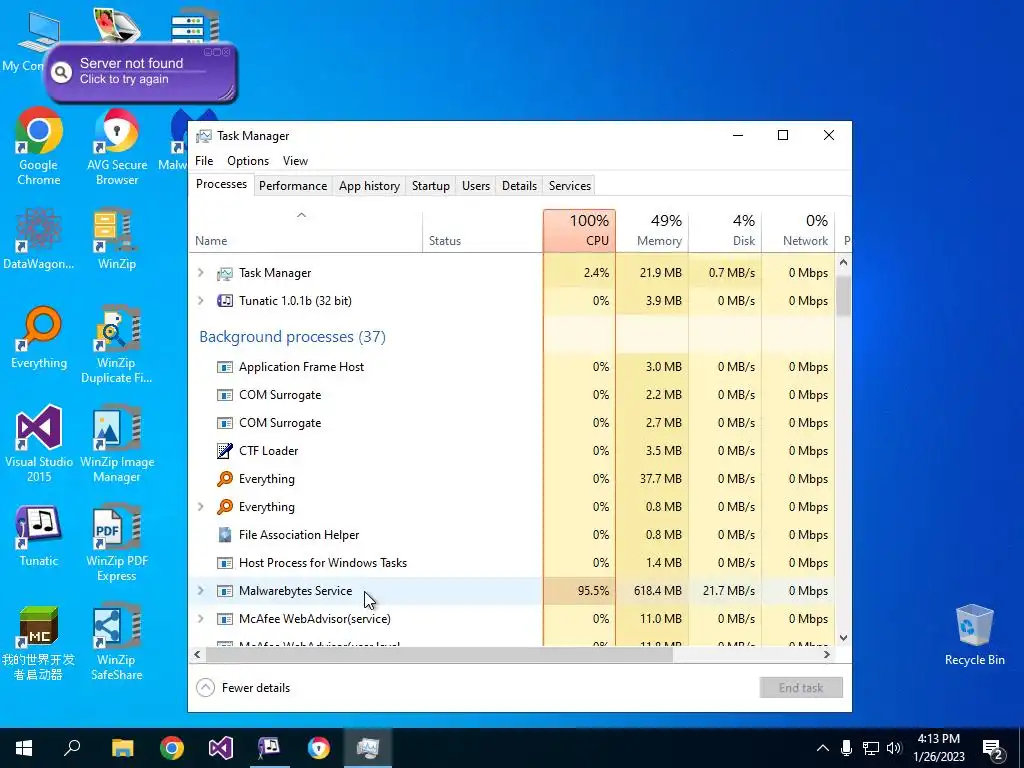Open WinZip PDF Express desktop icon
Screen dimensions: 1024x768
click(x=117, y=543)
